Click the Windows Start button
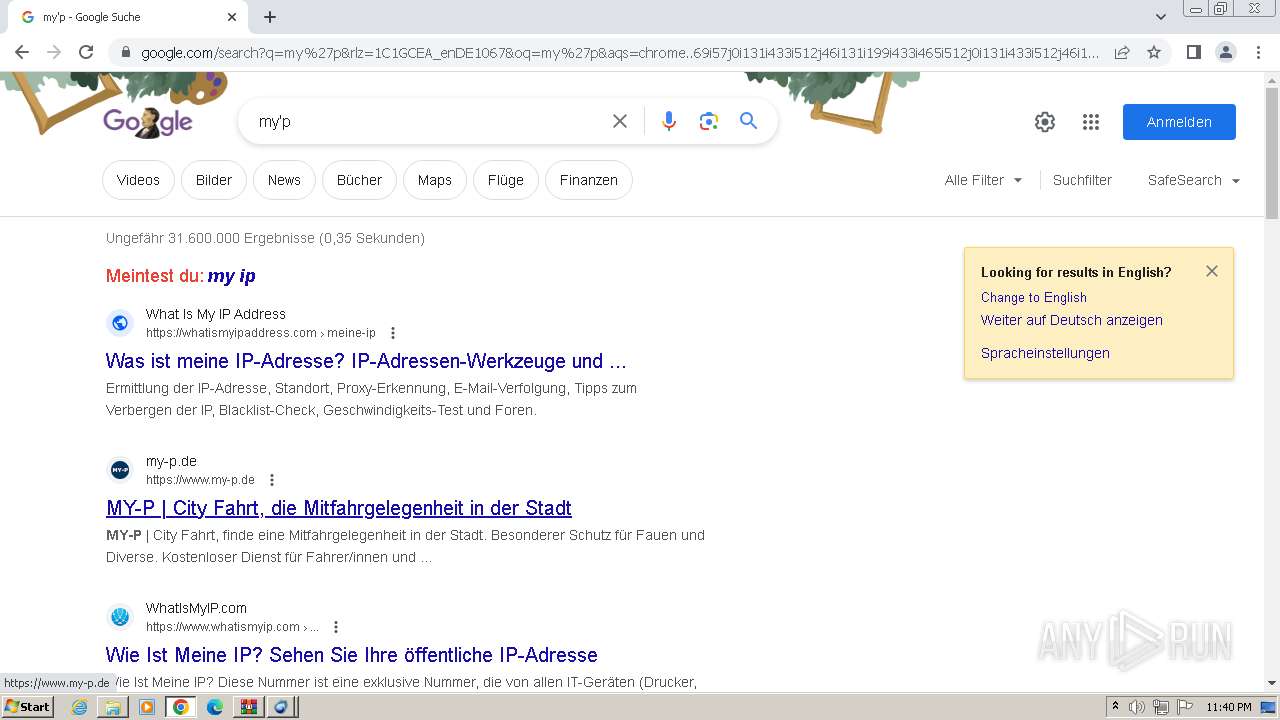The height and width of the screenshot is (720, 1280). [27, 707]
